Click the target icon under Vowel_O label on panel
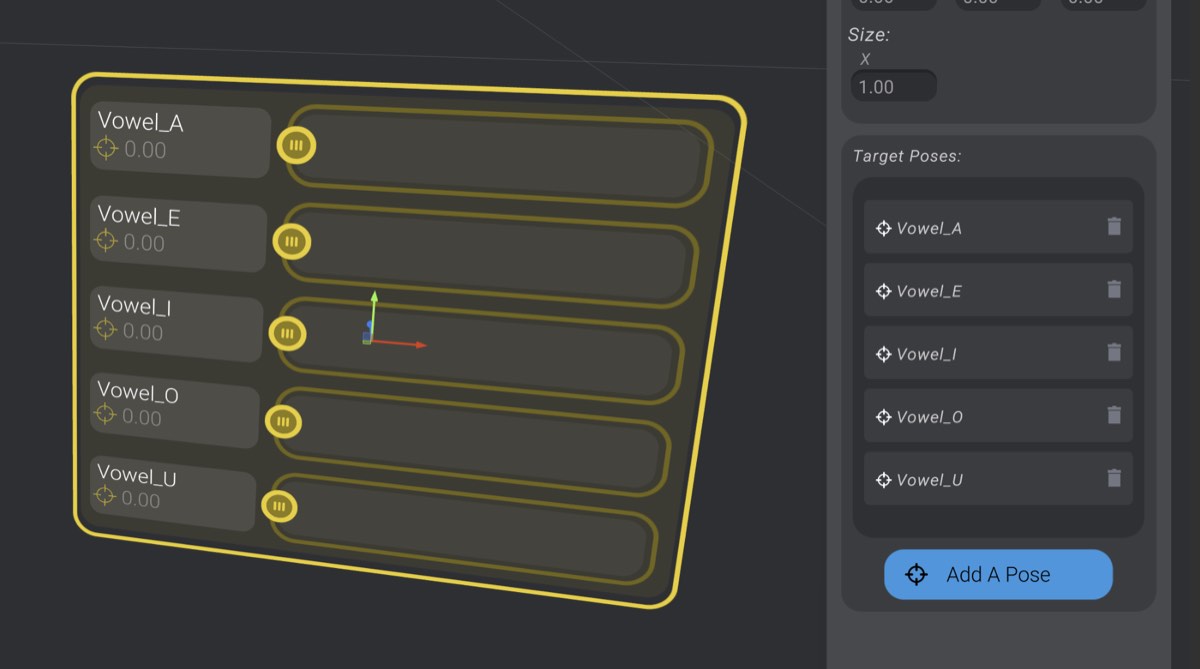 [x=104, y=415]
